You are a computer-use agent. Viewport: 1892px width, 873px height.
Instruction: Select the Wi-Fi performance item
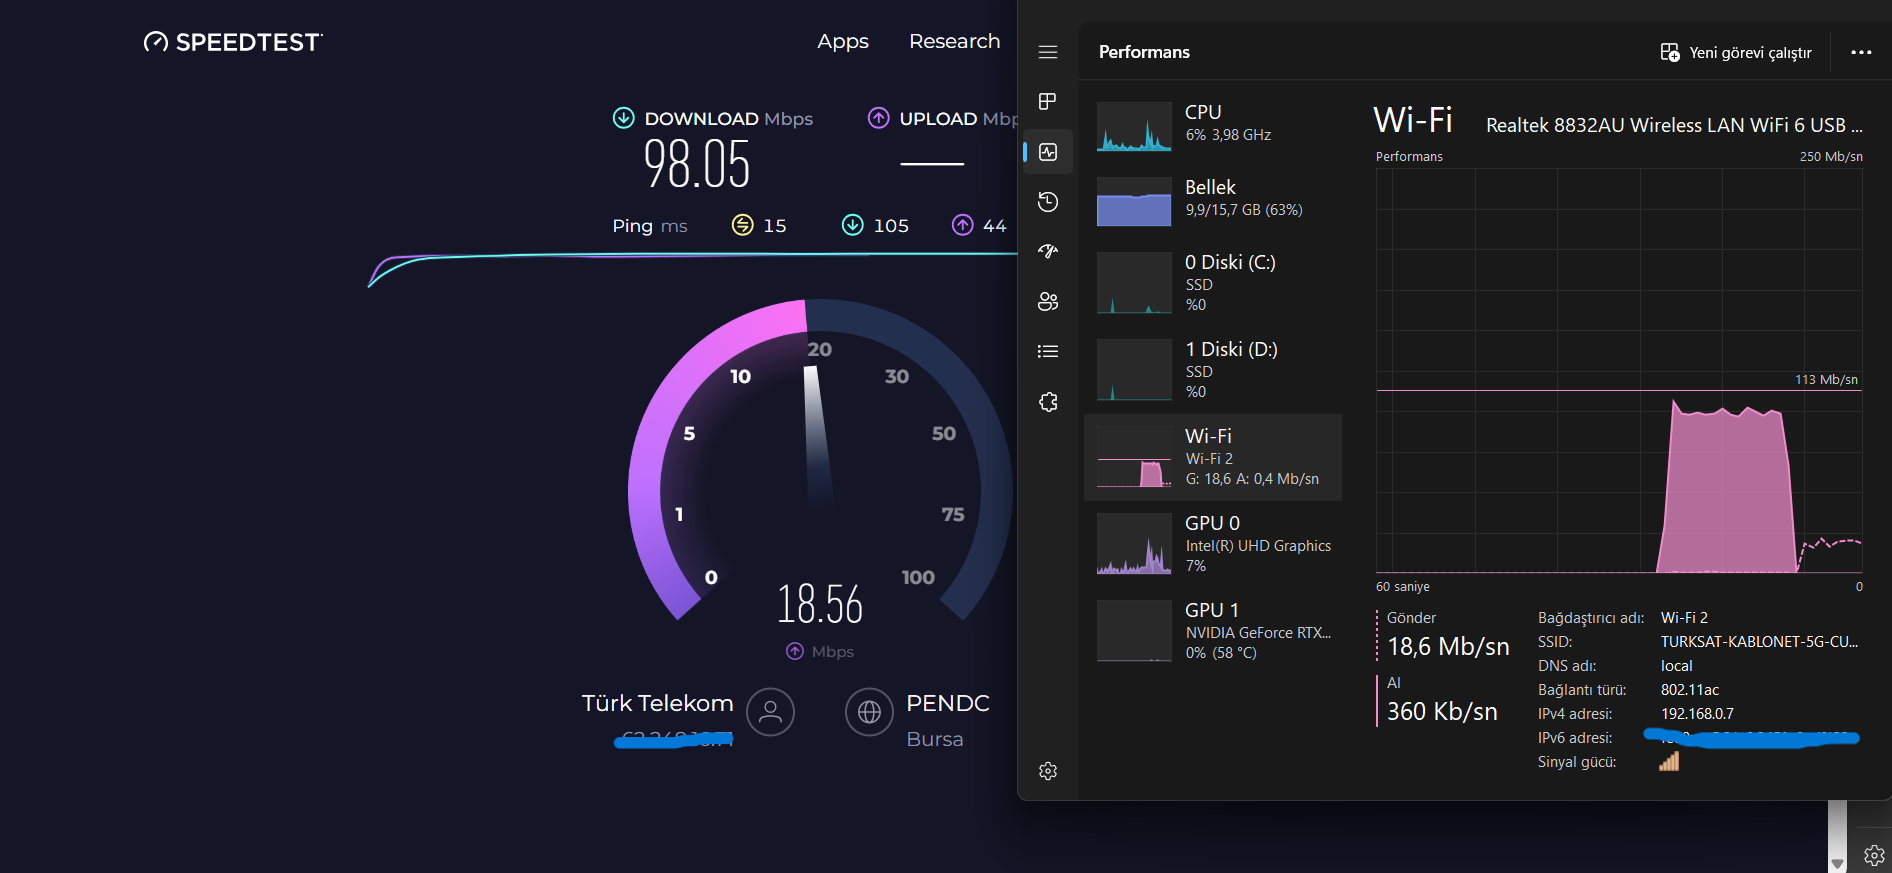pos(1213,457)
